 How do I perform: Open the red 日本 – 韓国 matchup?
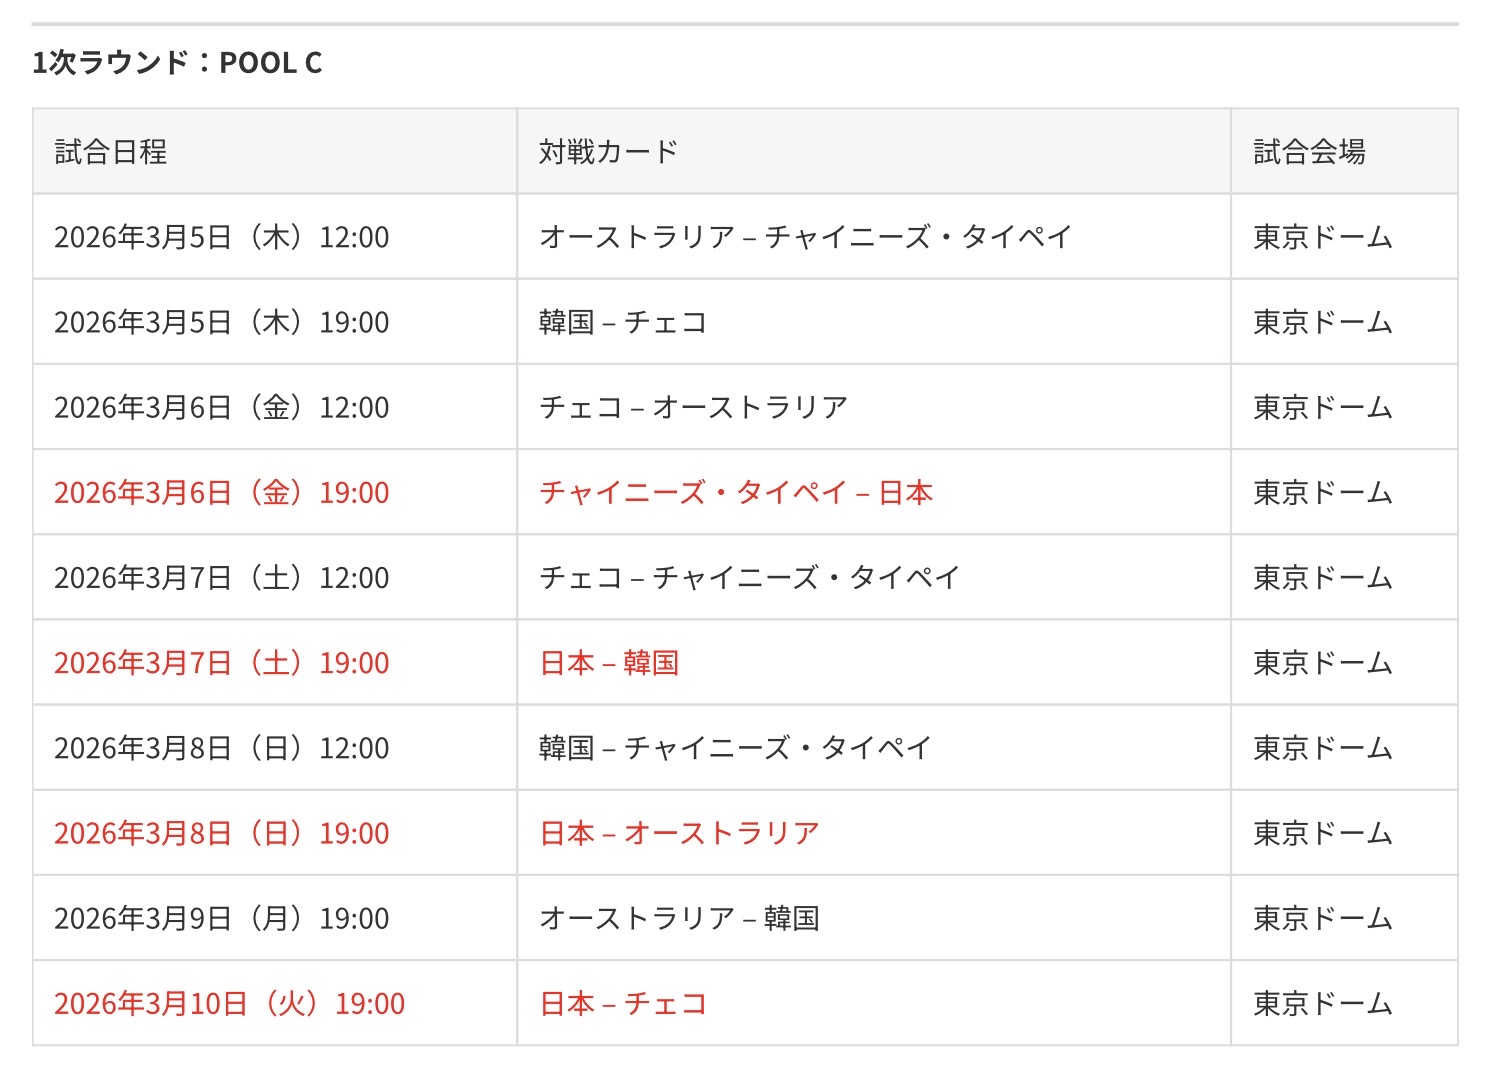(x=609, y=663)
